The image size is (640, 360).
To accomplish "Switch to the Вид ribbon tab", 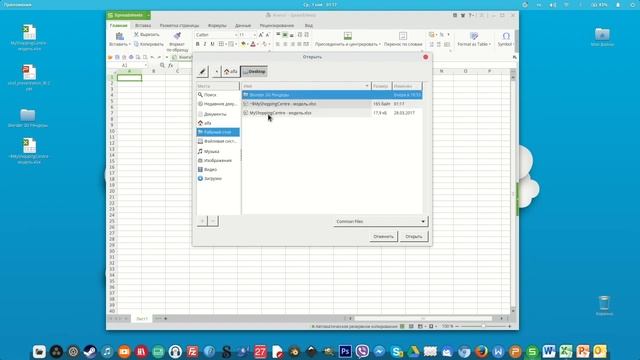I will pyautogui.click(x=309, y=25).
